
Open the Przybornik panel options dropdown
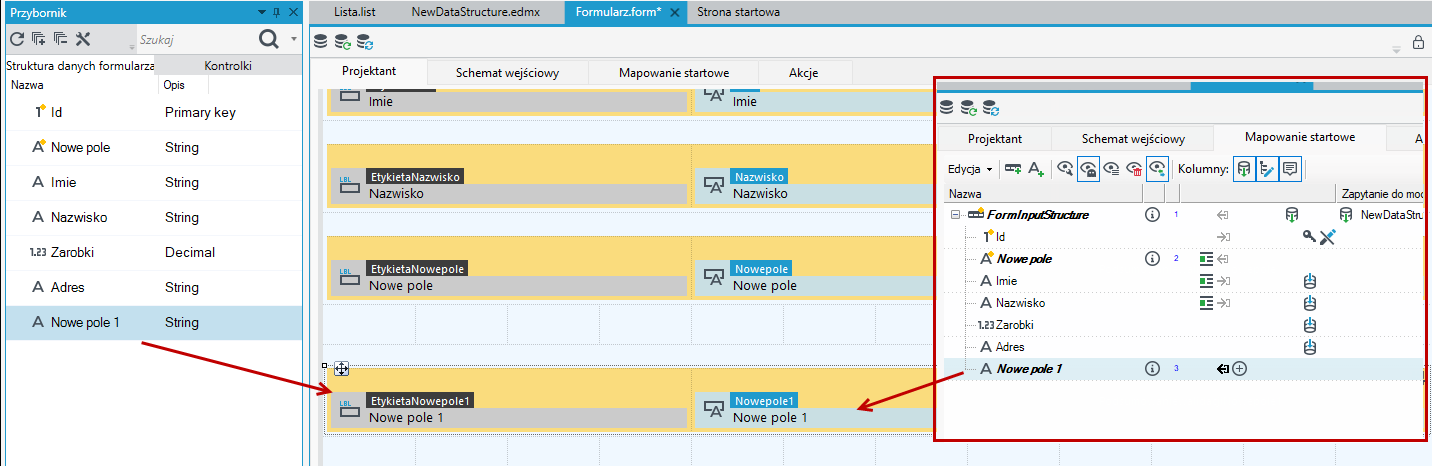point(262,11)
